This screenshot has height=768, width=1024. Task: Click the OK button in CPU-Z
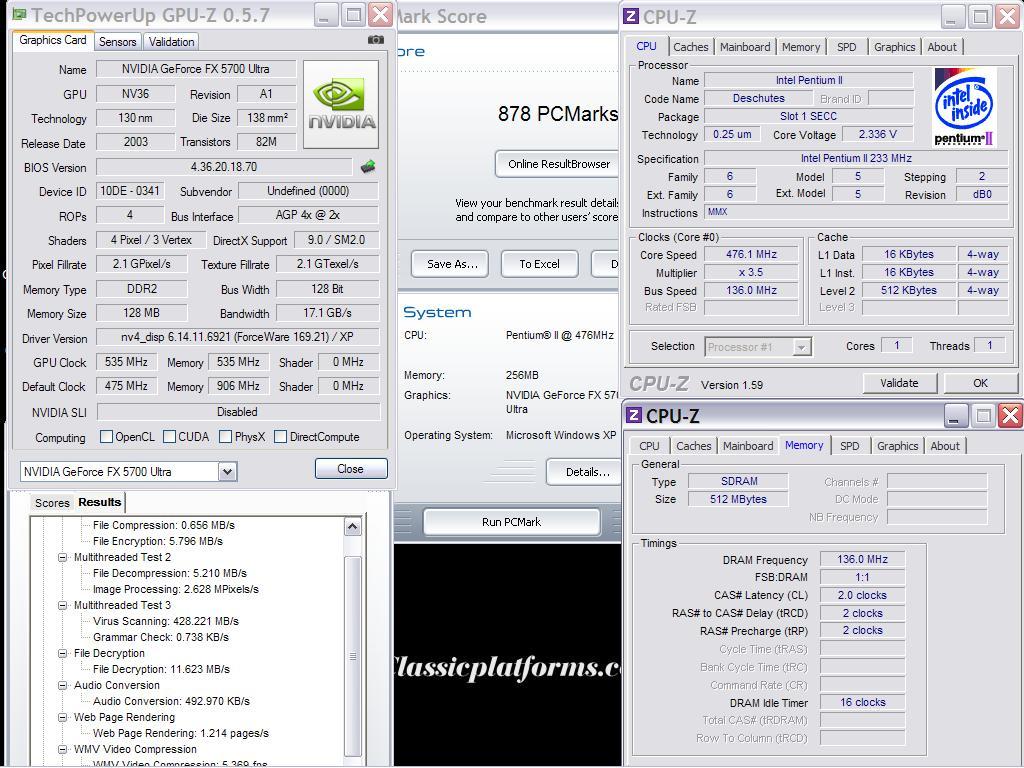[980, 383]
